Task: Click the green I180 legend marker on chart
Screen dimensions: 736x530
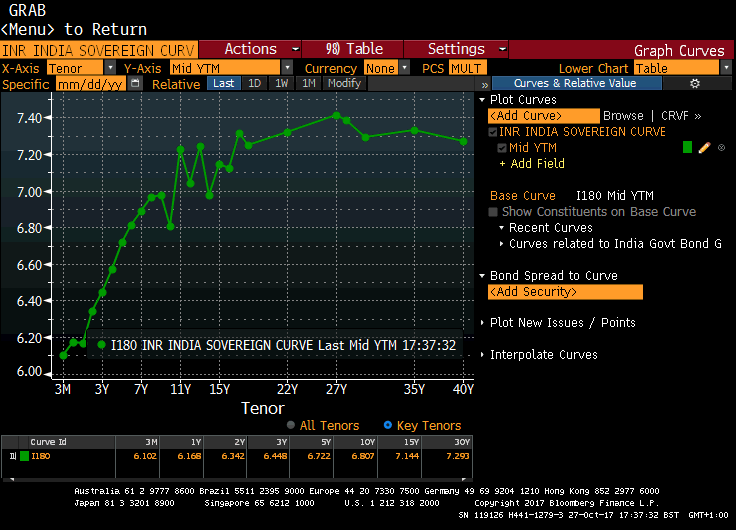Action: tap(101, 345)
